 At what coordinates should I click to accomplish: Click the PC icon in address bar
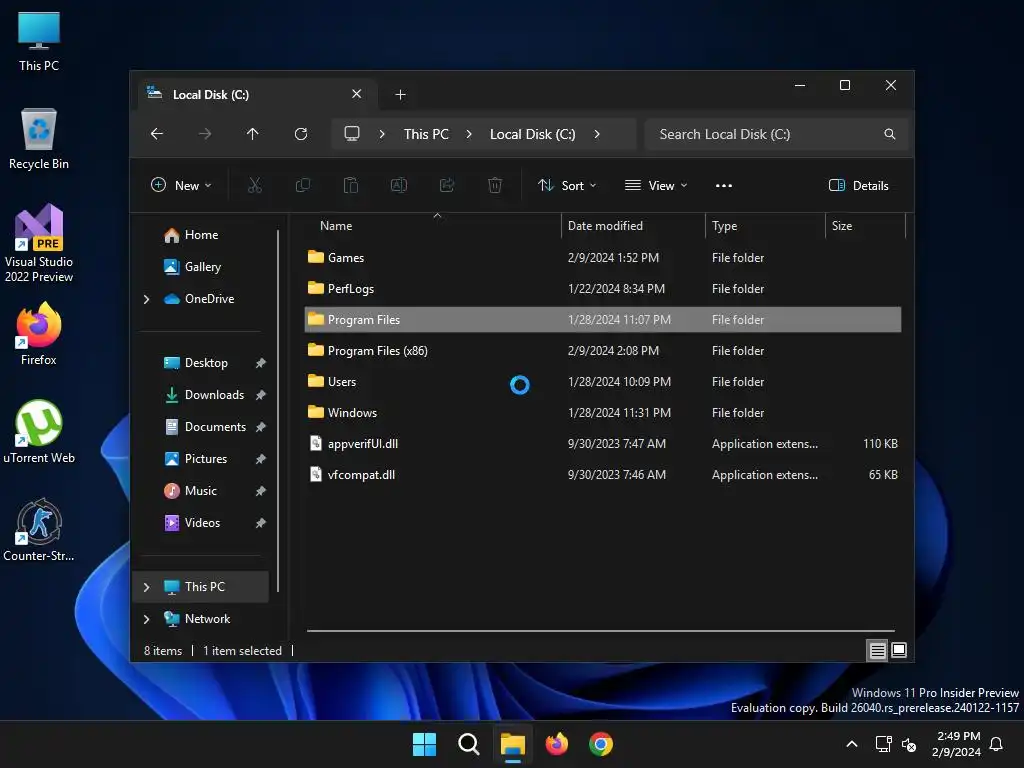[352, 134]
